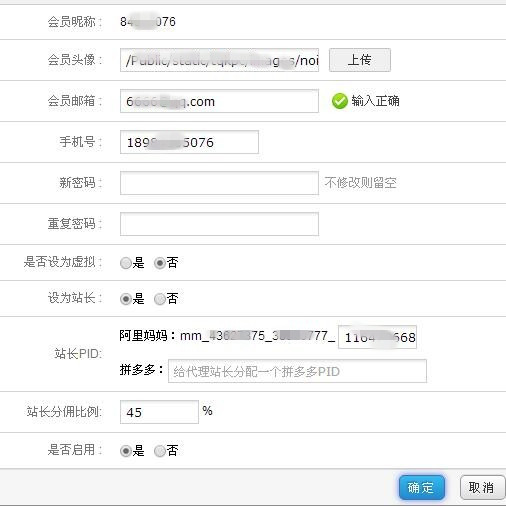Confirm the form with 确定 button
Image resolution: width=506 pixels, height=506 pixels.
pos(421,488)
